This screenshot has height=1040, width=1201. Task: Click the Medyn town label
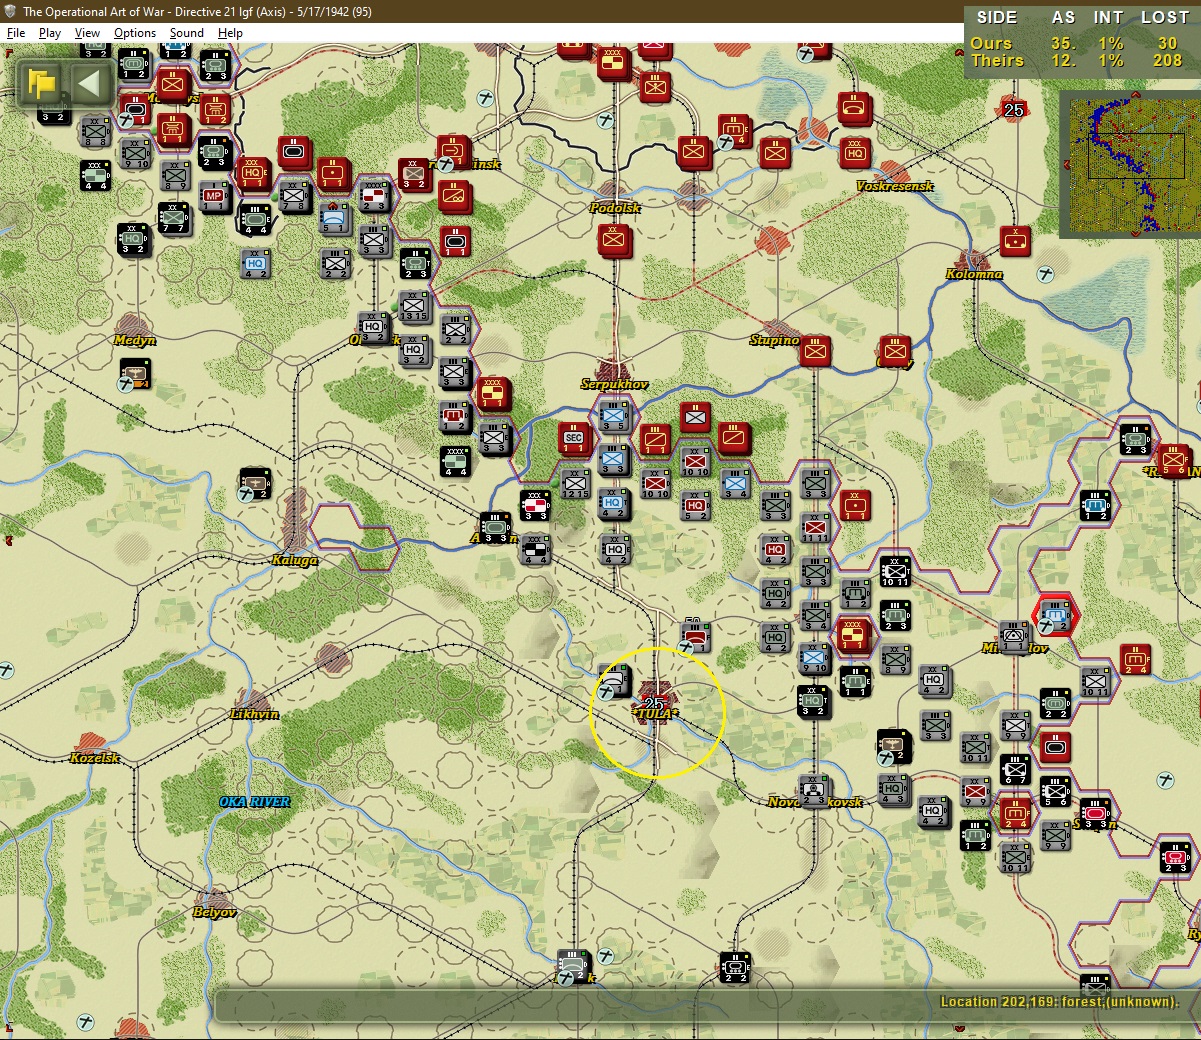click(x=135, y=340)
